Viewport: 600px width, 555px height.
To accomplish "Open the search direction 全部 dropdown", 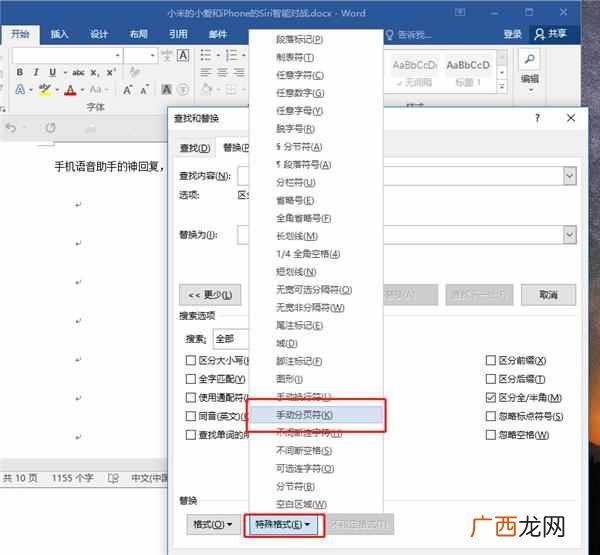I will (231, 339).
